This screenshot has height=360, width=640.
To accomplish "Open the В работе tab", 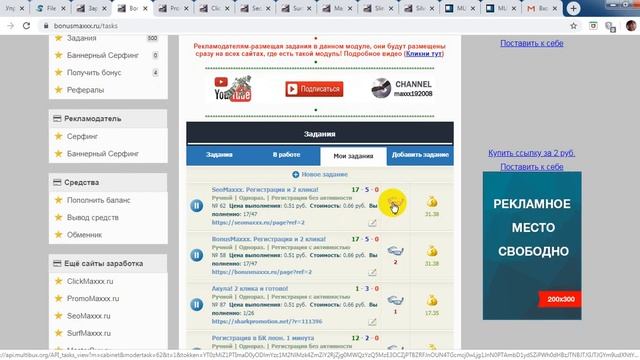I will (287, 155).
